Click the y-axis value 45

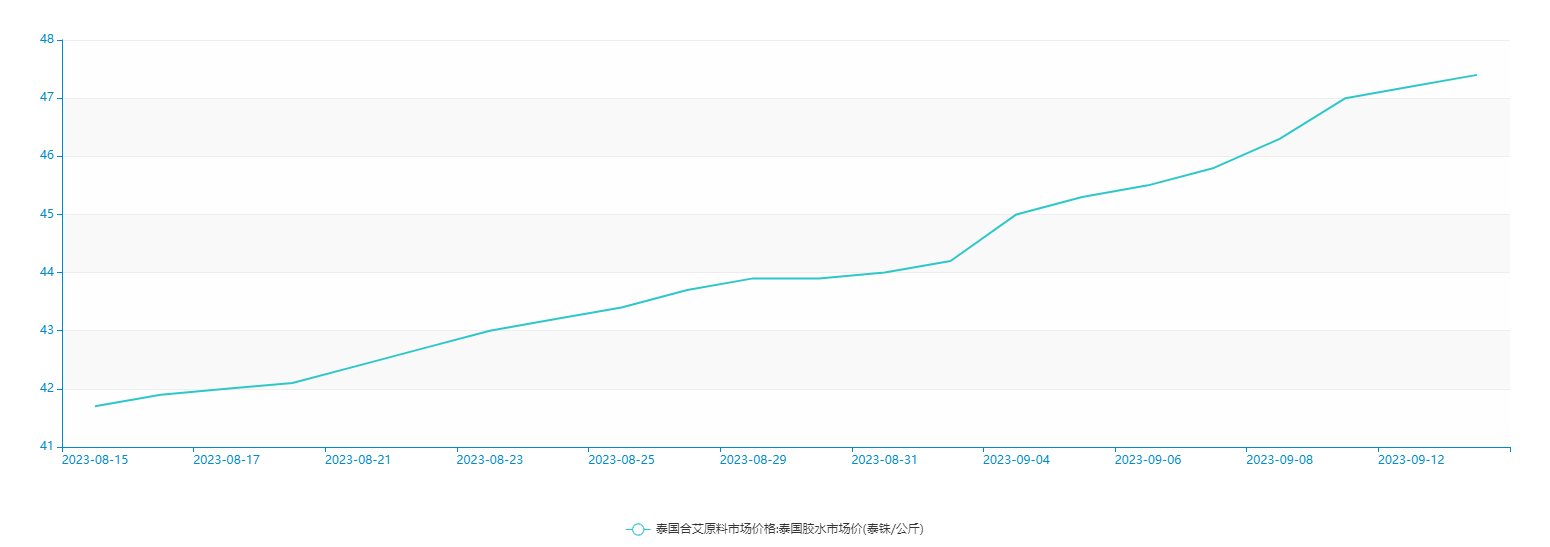point(47,214)
